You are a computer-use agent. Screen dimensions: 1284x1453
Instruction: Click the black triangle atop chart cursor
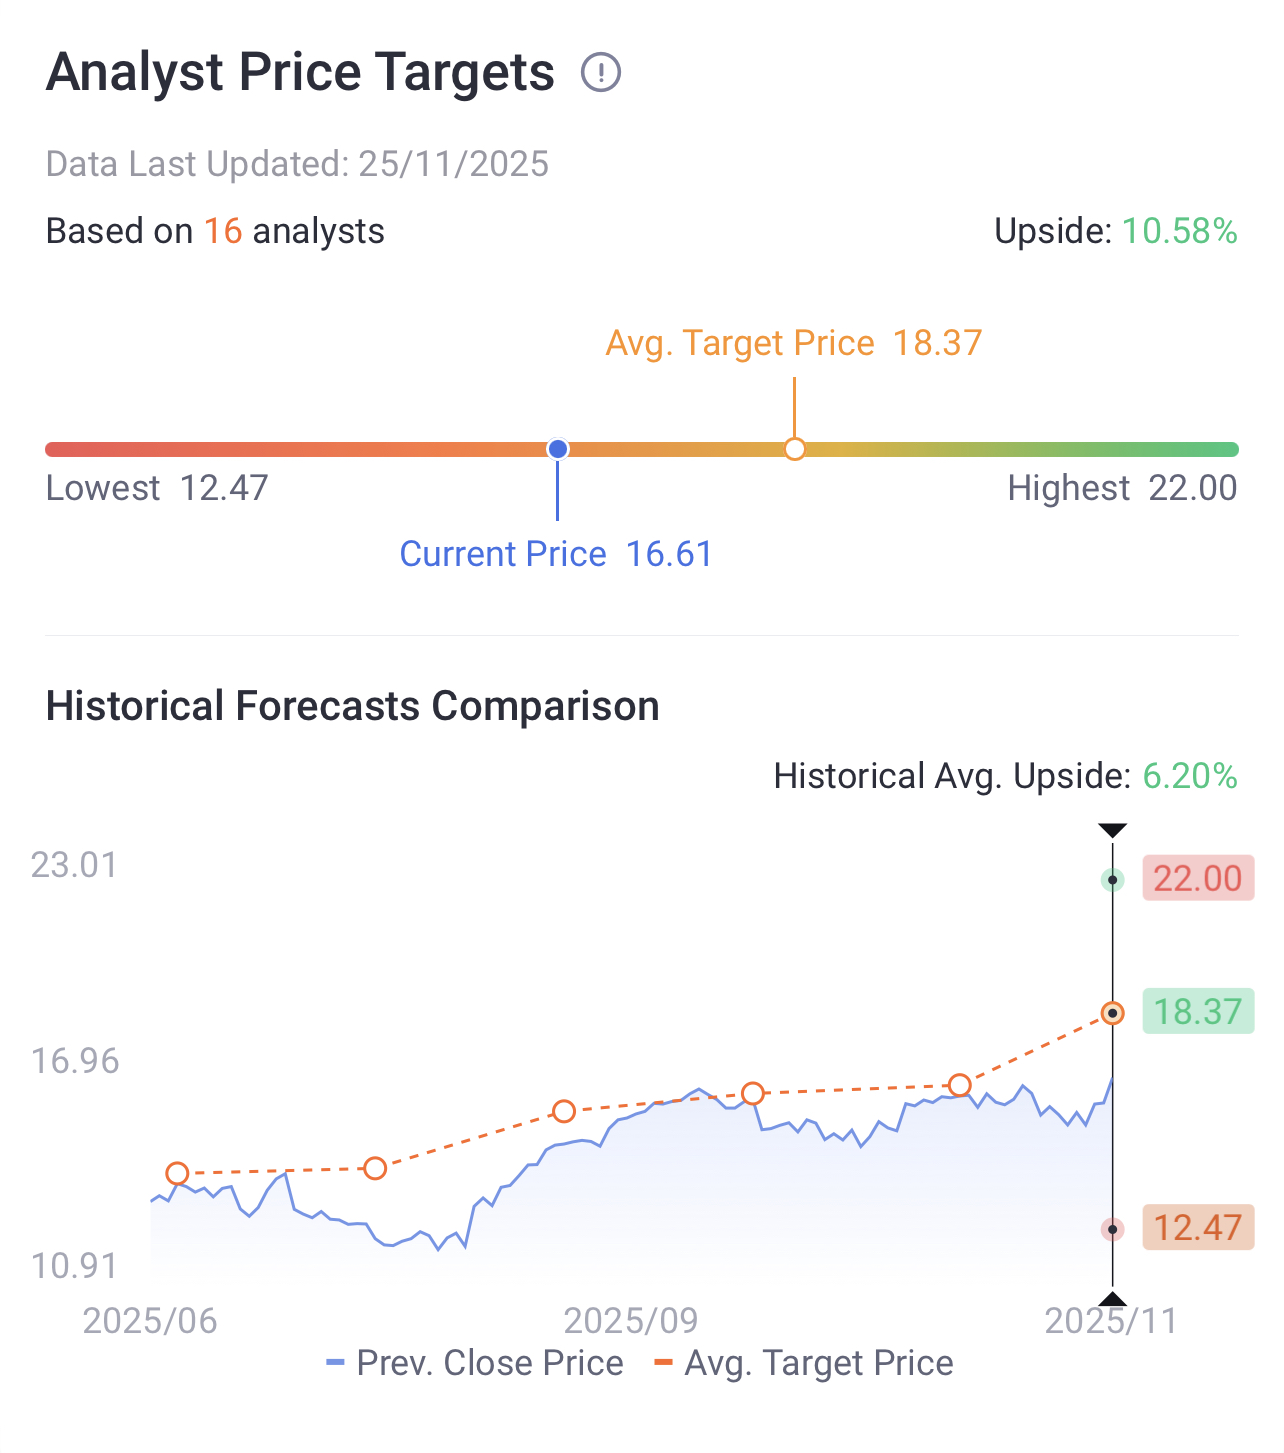tap(1112, 830)
